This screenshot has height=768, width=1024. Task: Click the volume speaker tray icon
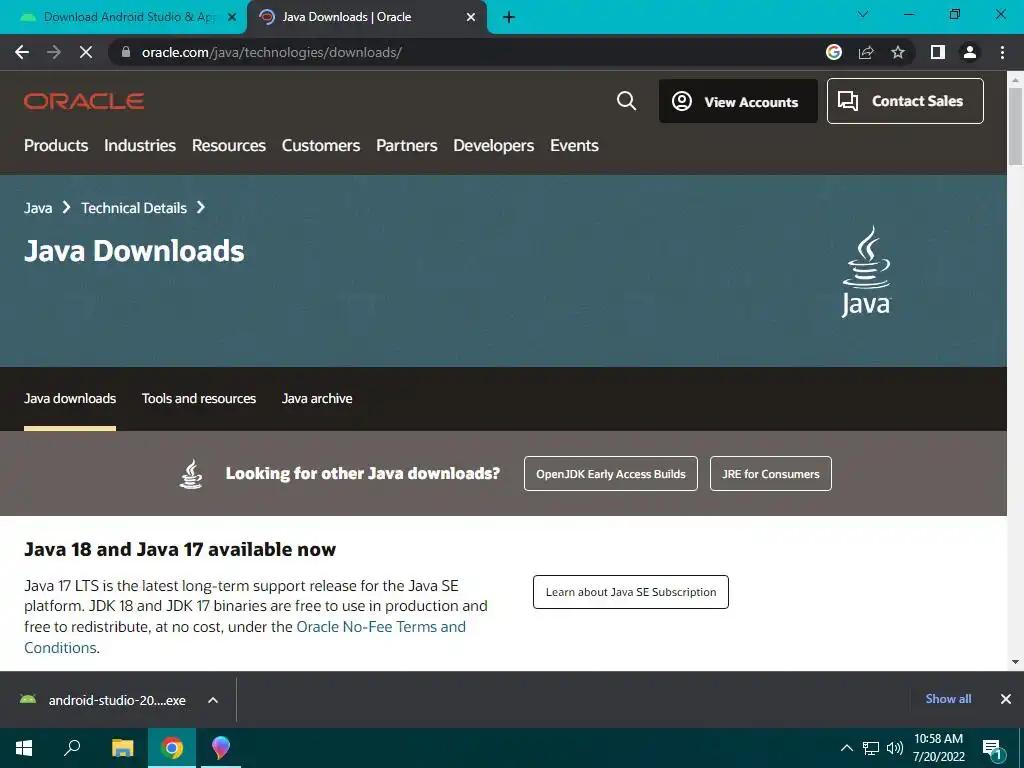point(895,748)
